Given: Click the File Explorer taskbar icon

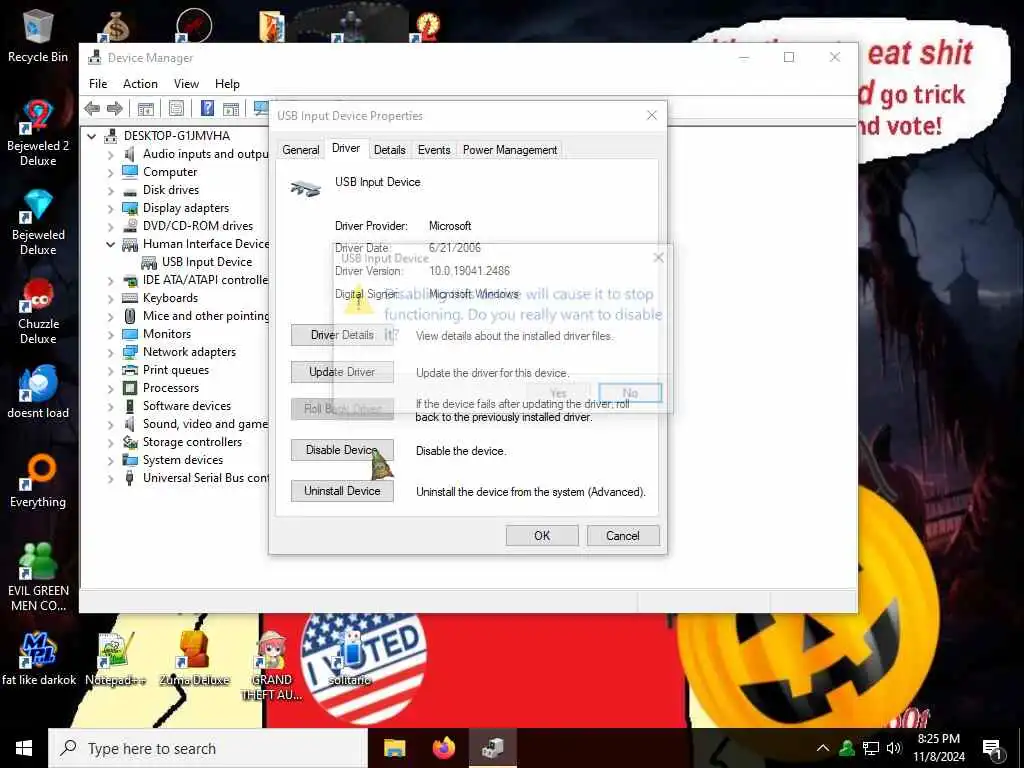Looking at the screenshot, I should click(394, 748).
